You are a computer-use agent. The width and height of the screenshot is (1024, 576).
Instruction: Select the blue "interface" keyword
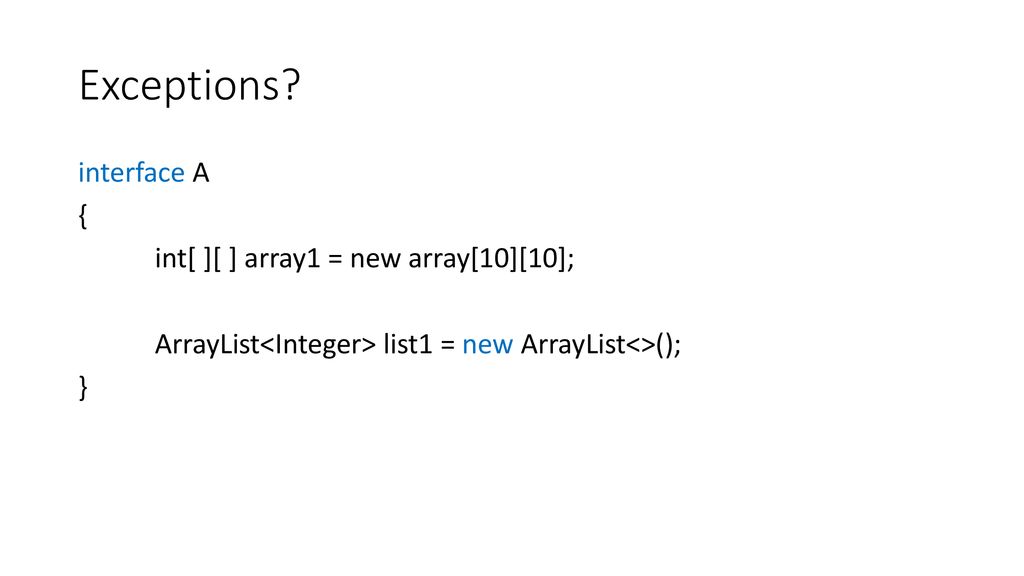click(131, 173)
